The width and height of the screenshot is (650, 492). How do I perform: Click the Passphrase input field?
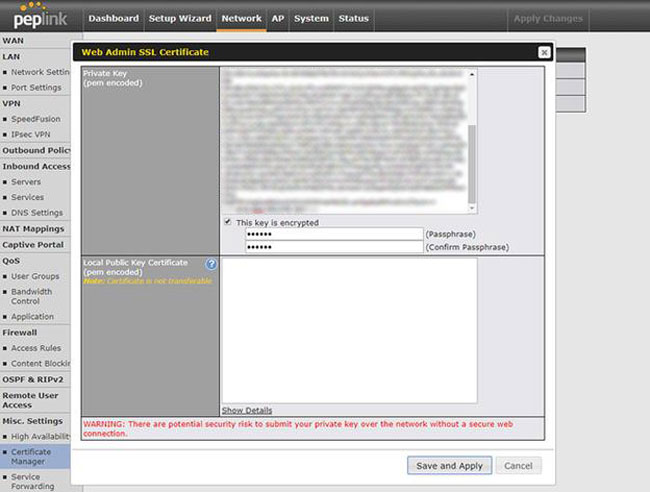[x=334, y=234]
